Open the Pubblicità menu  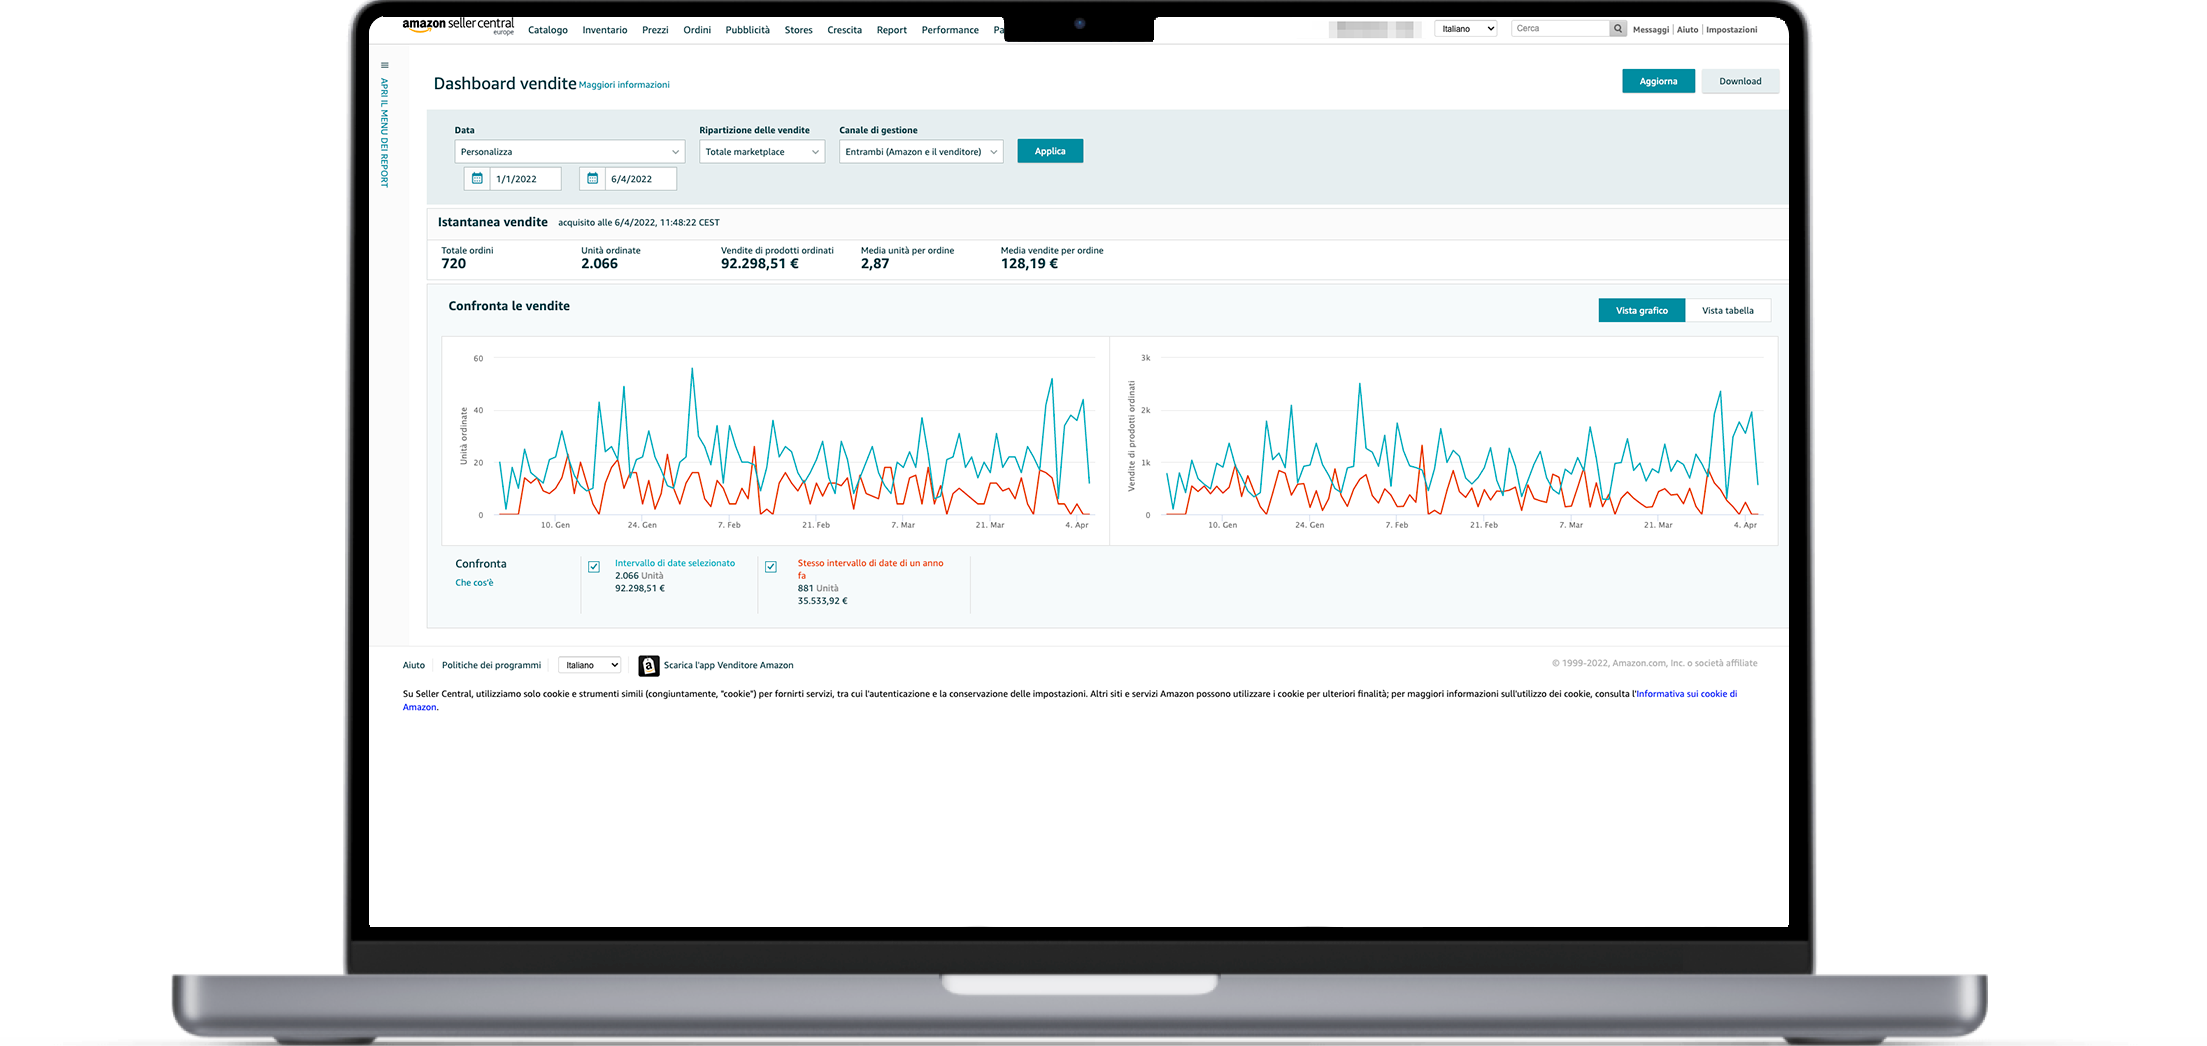(748, 30)
